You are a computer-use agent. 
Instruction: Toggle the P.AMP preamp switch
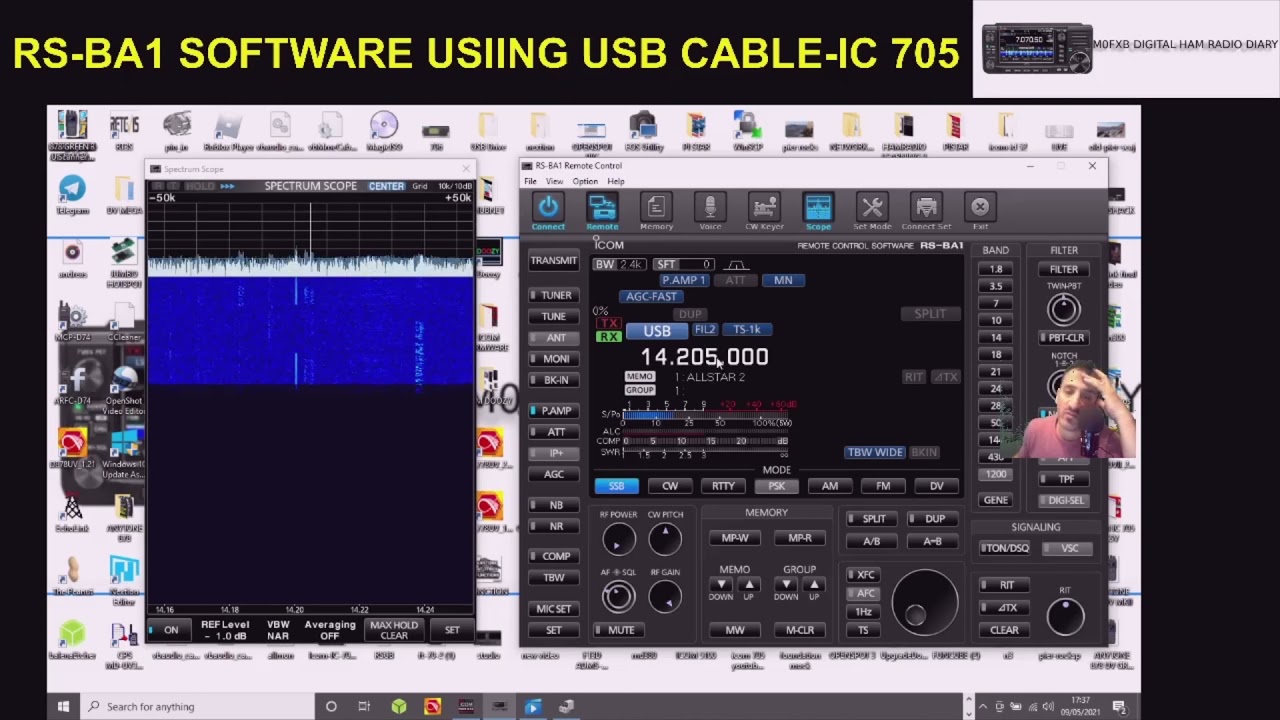[x=552, y=410]
